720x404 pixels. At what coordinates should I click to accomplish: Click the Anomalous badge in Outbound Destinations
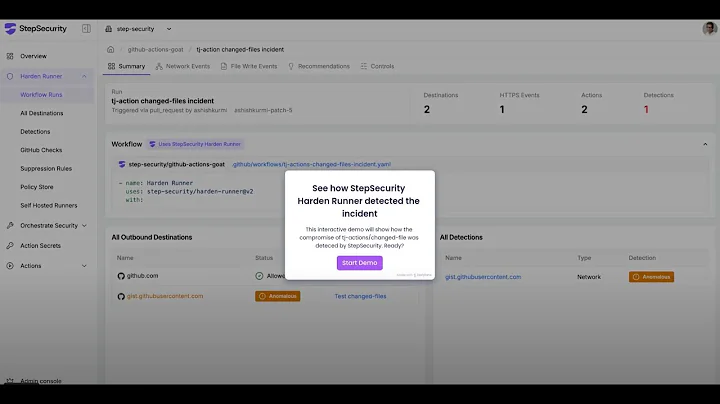(278, 296)
